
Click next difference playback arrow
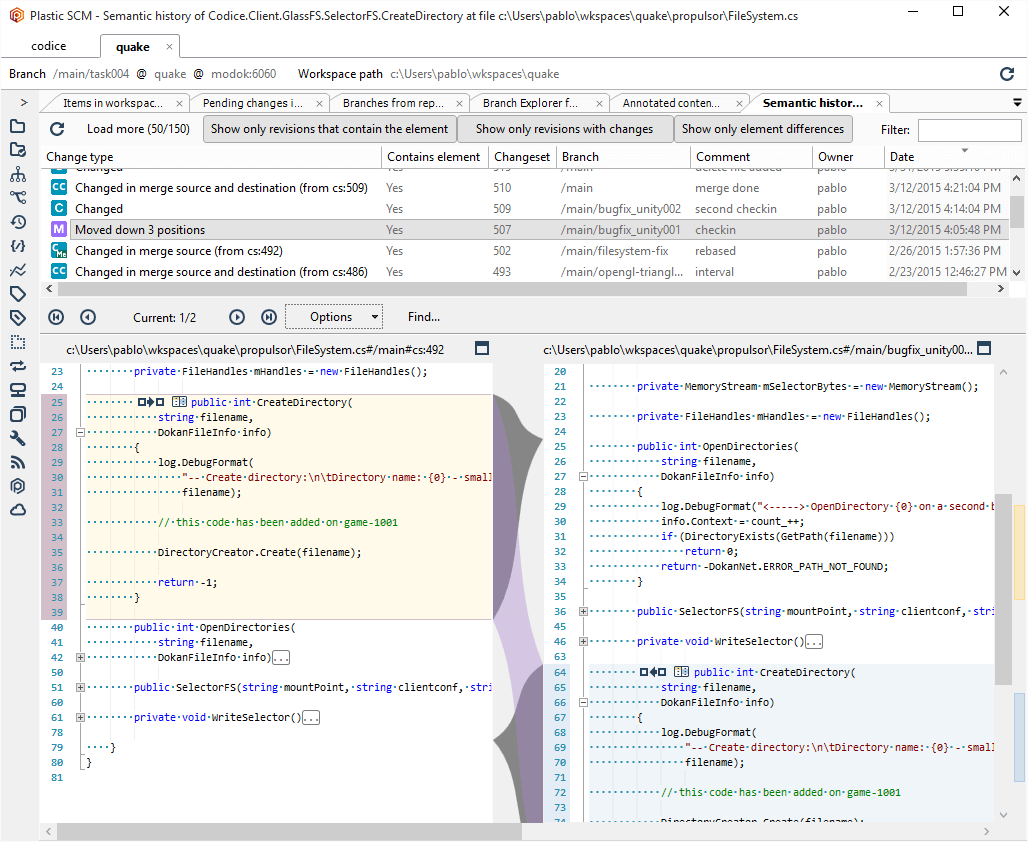pos(237,317)
